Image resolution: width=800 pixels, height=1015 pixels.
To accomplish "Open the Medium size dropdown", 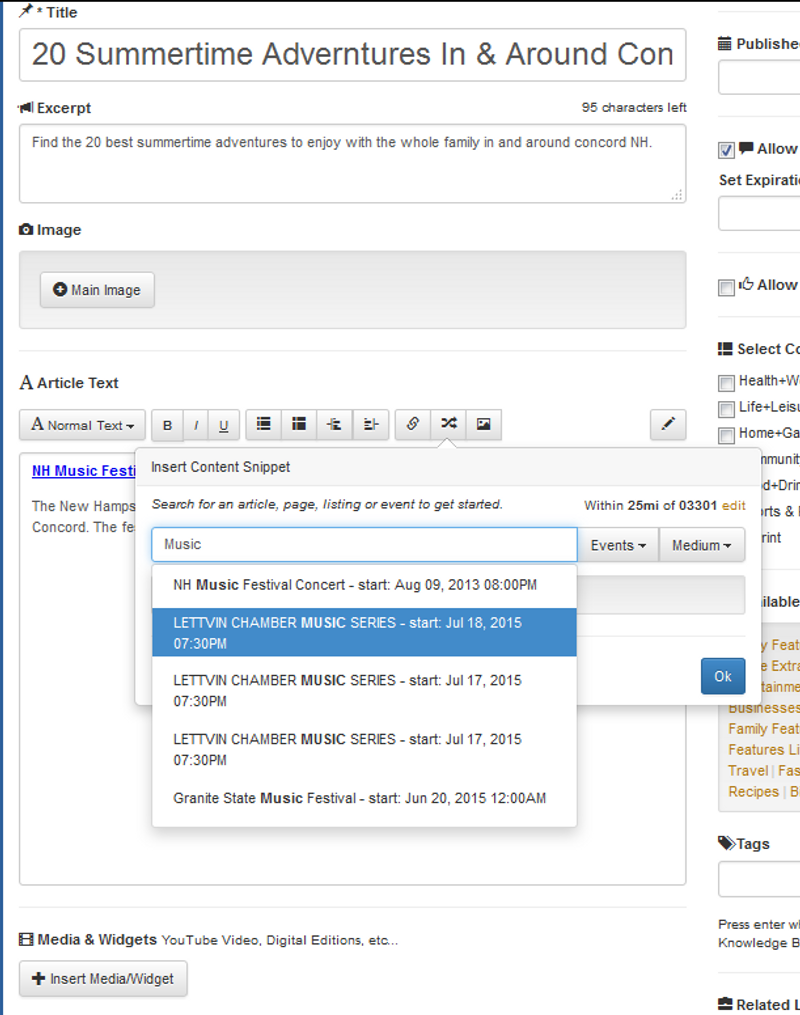I will pos(702,545).
